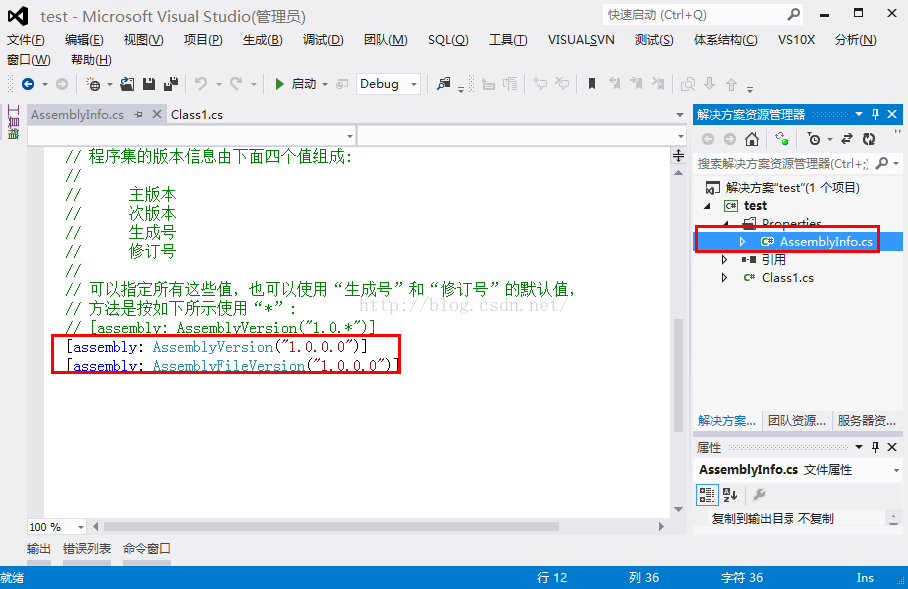Viewport: 908px width, 589px height.
Task: Click the editor vertical scrollbar down arrow
Action: click(679, 509)
